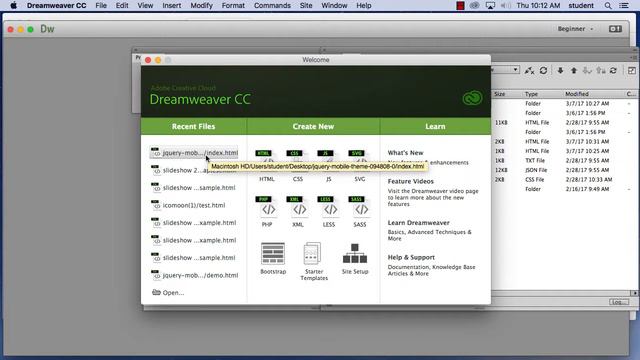The width and height of the screenshot is (640, 360).
Task: Click the Creative Cloud menu bar icon
Action: point(474,6)
